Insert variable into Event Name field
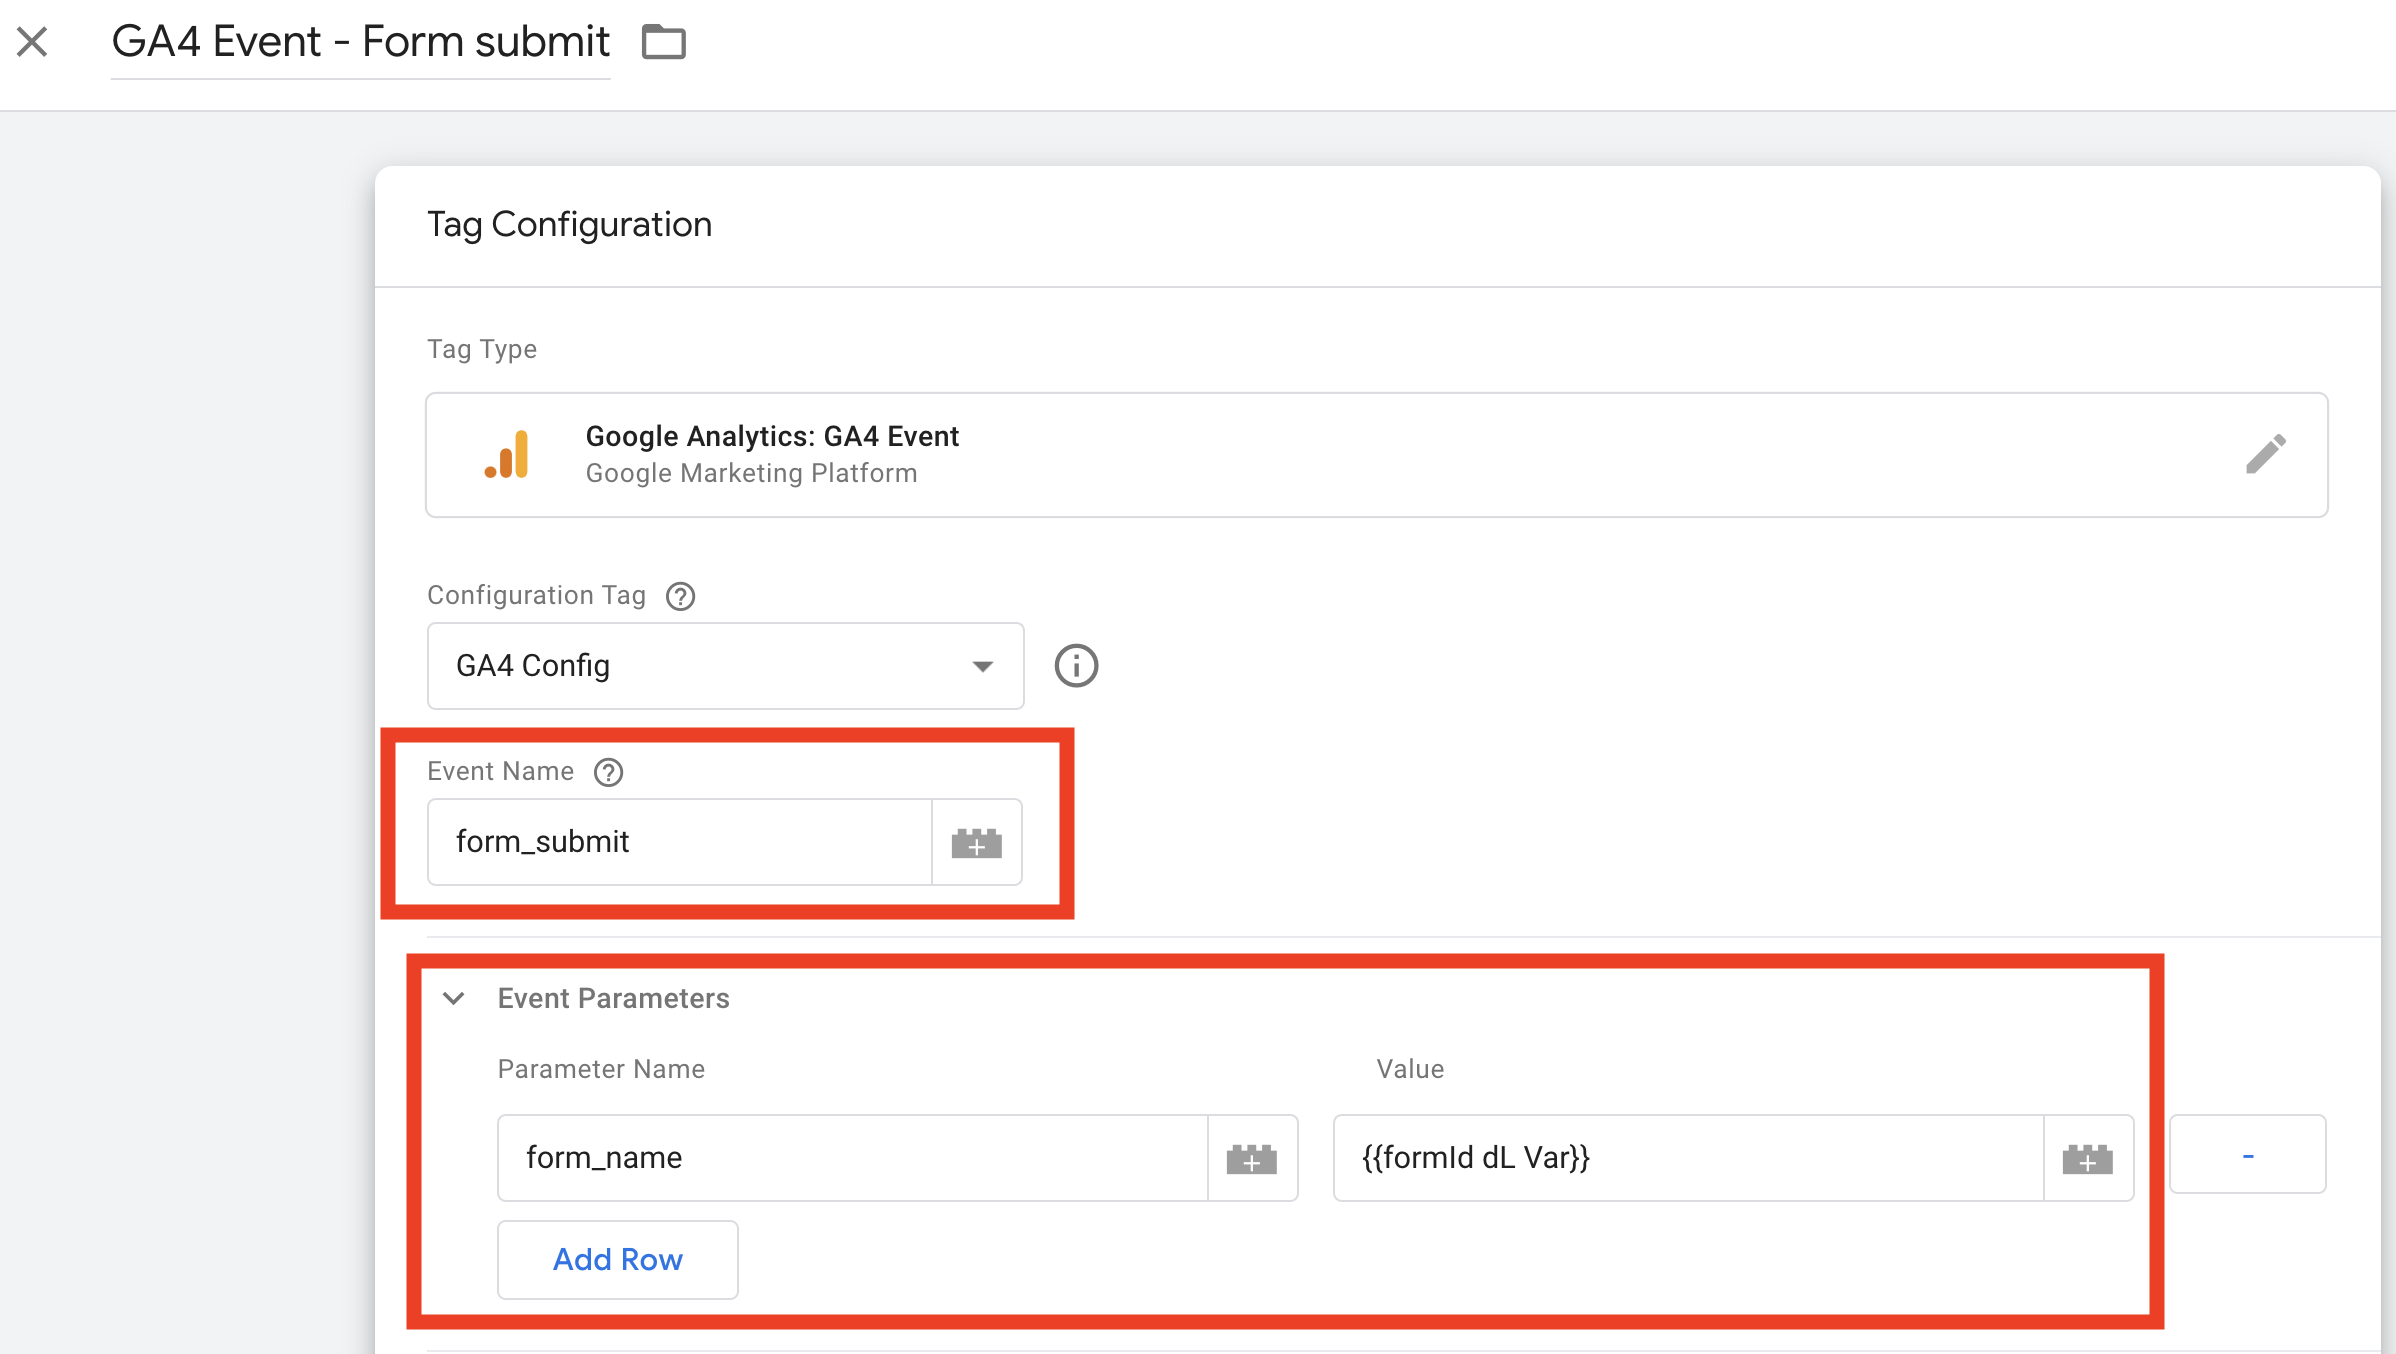 pos(977,842)
